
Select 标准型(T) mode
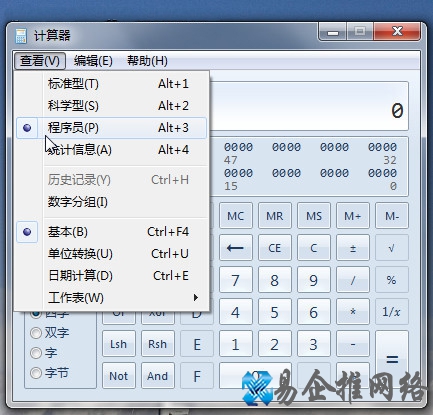(x=111, y=84)
